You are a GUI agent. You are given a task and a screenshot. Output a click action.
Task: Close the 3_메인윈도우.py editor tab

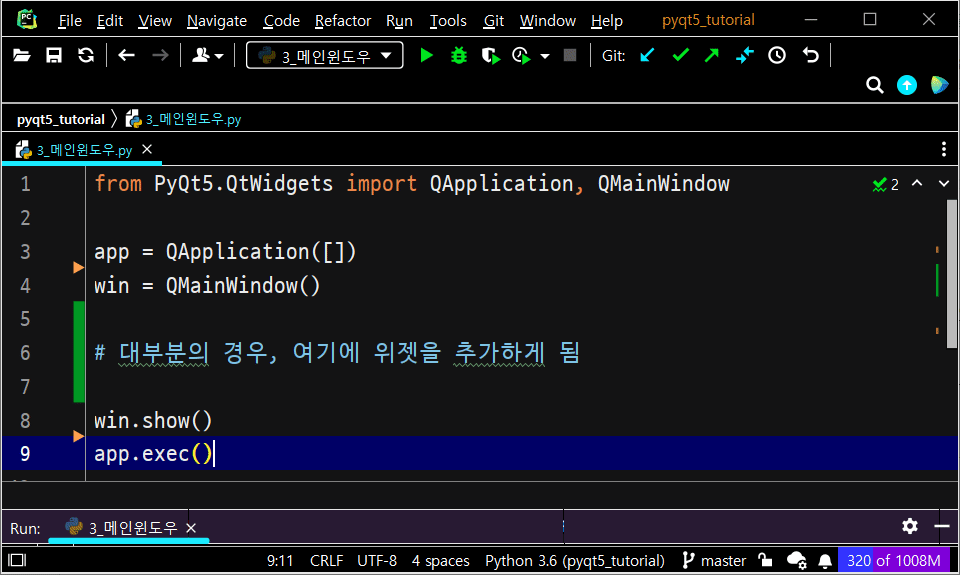click(147, 149)
